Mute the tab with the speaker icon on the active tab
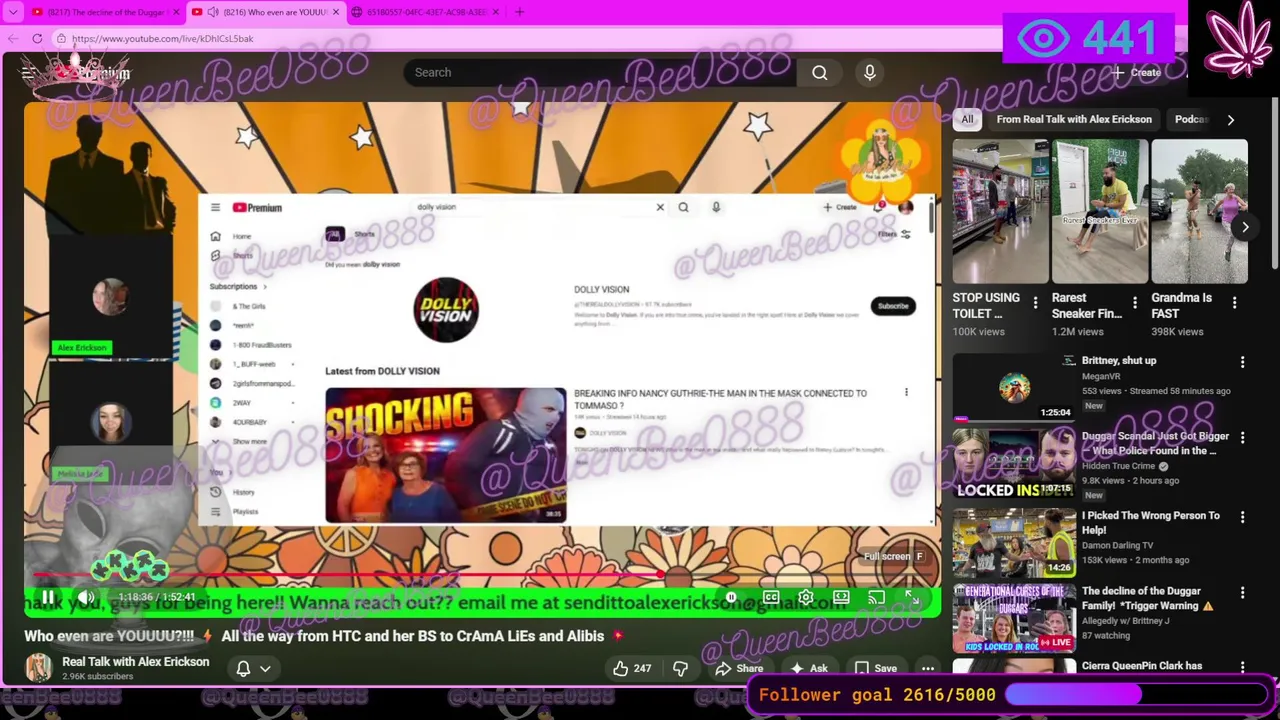This screenshot has width=1280, height=720. 212,12
